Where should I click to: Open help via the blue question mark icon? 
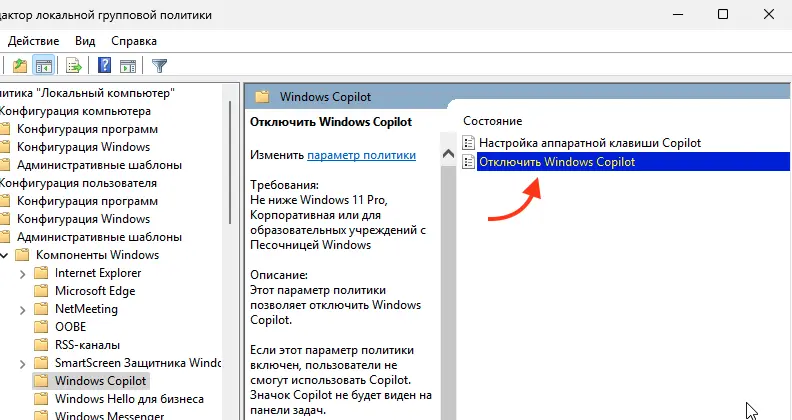click(x=105, y=65)
